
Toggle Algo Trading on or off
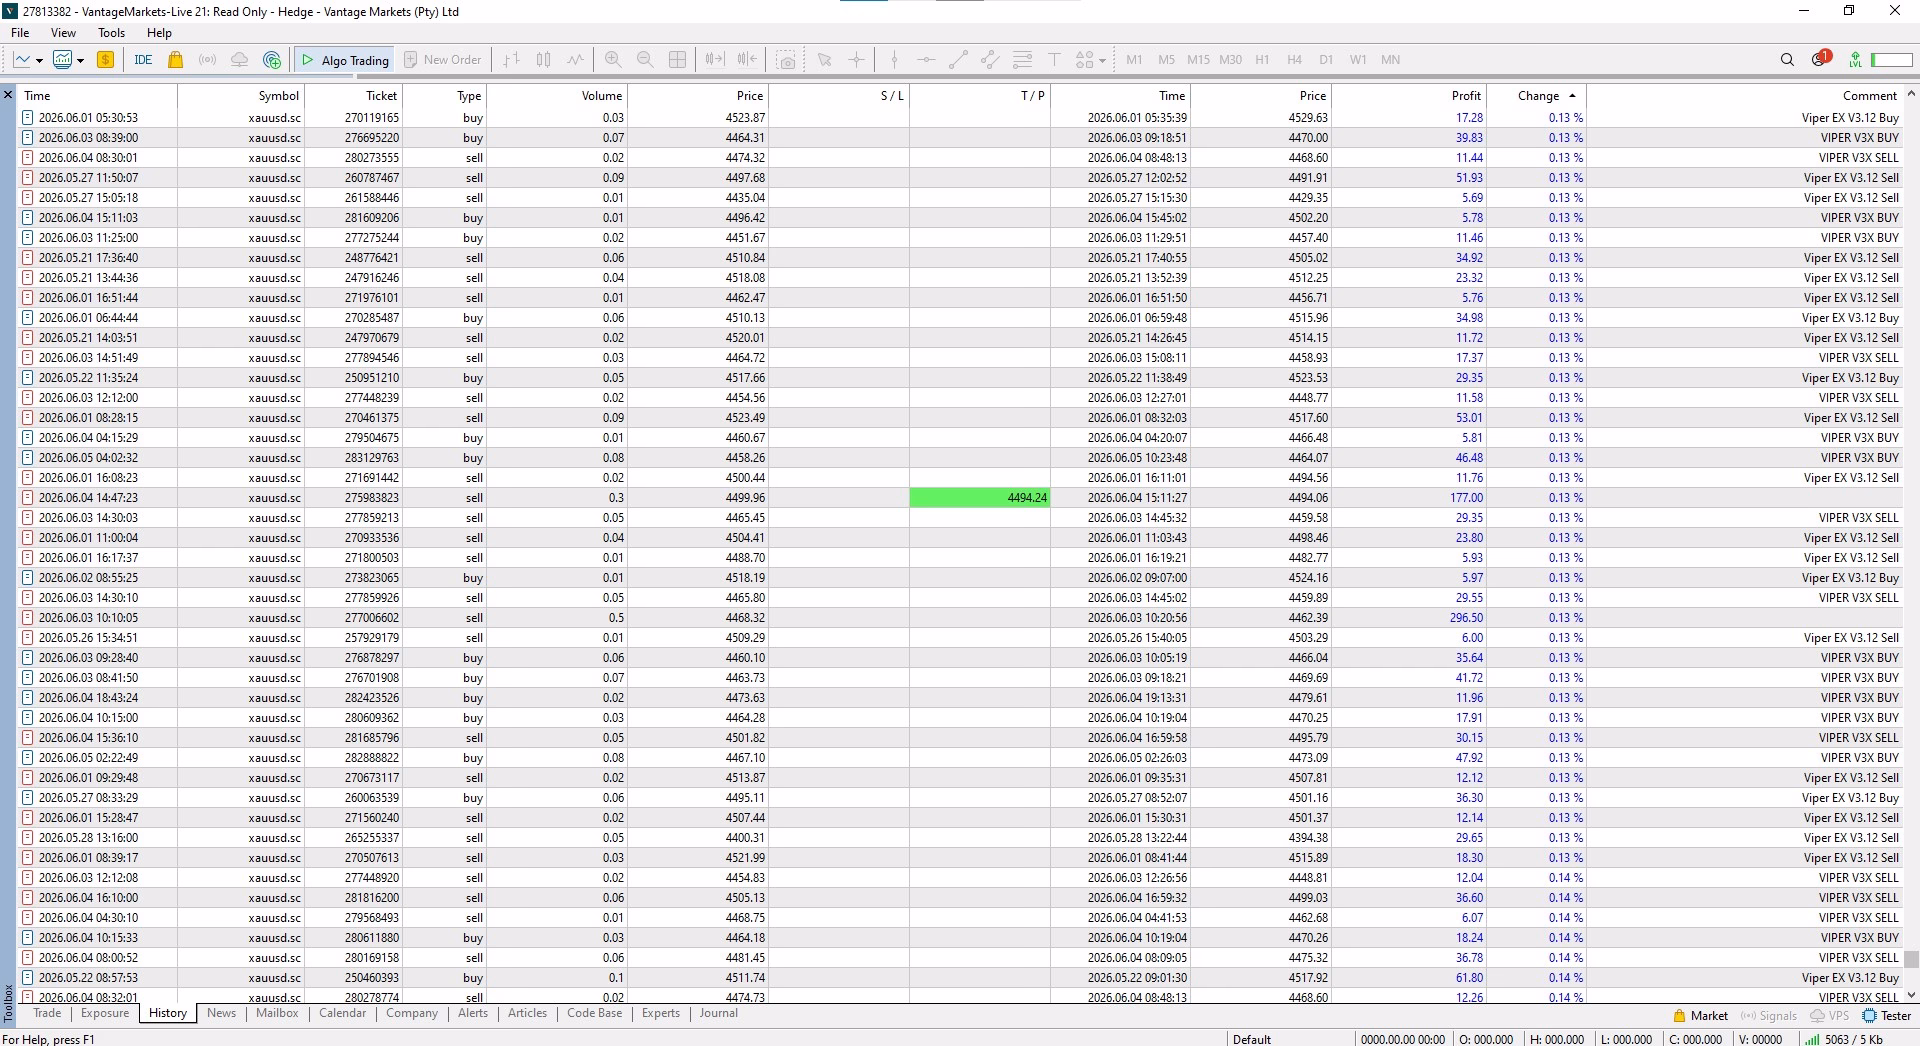(344, 60)
